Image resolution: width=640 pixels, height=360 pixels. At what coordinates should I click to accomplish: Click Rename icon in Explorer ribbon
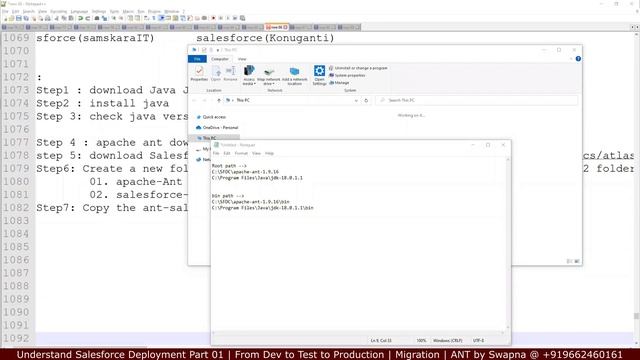[231, 71]
